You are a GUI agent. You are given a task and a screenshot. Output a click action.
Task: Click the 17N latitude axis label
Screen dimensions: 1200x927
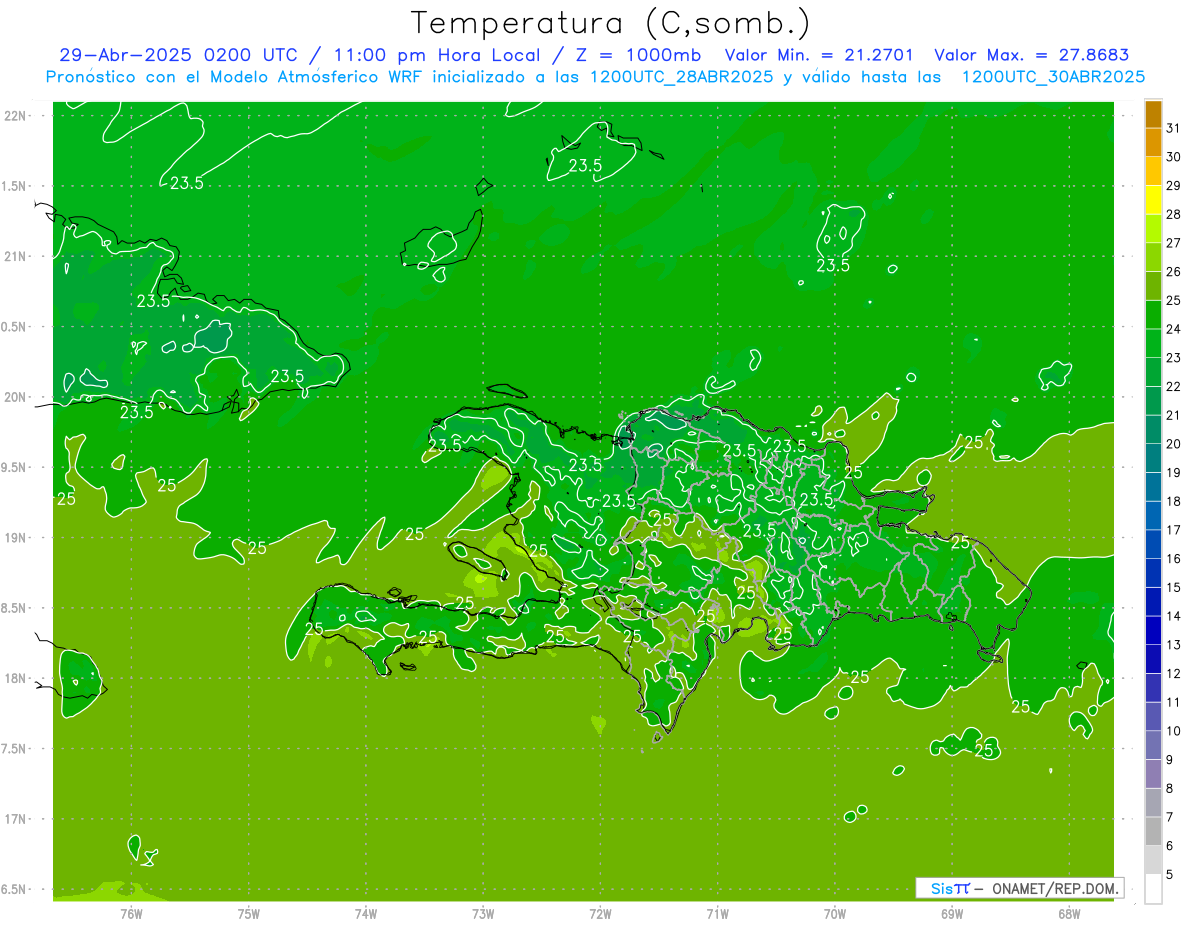(16, 819)
